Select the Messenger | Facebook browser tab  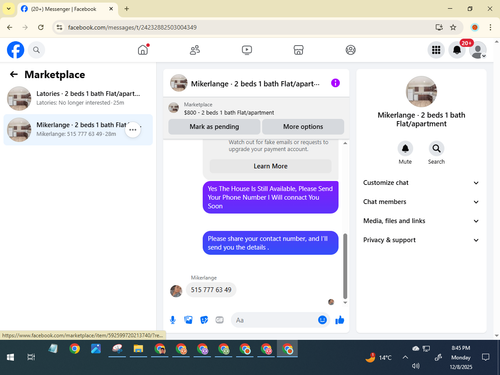tap(67, 9)
